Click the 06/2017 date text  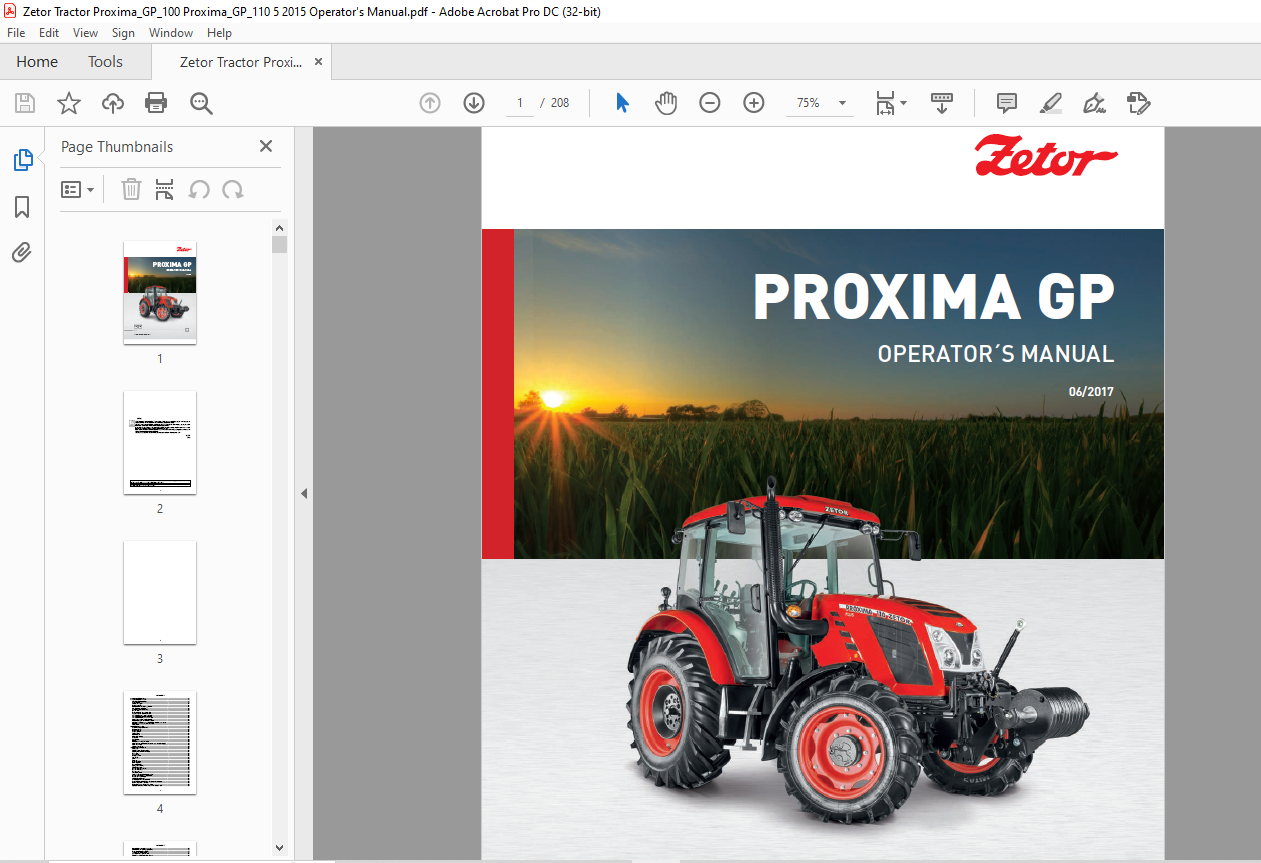click(x=1090, y=393)
